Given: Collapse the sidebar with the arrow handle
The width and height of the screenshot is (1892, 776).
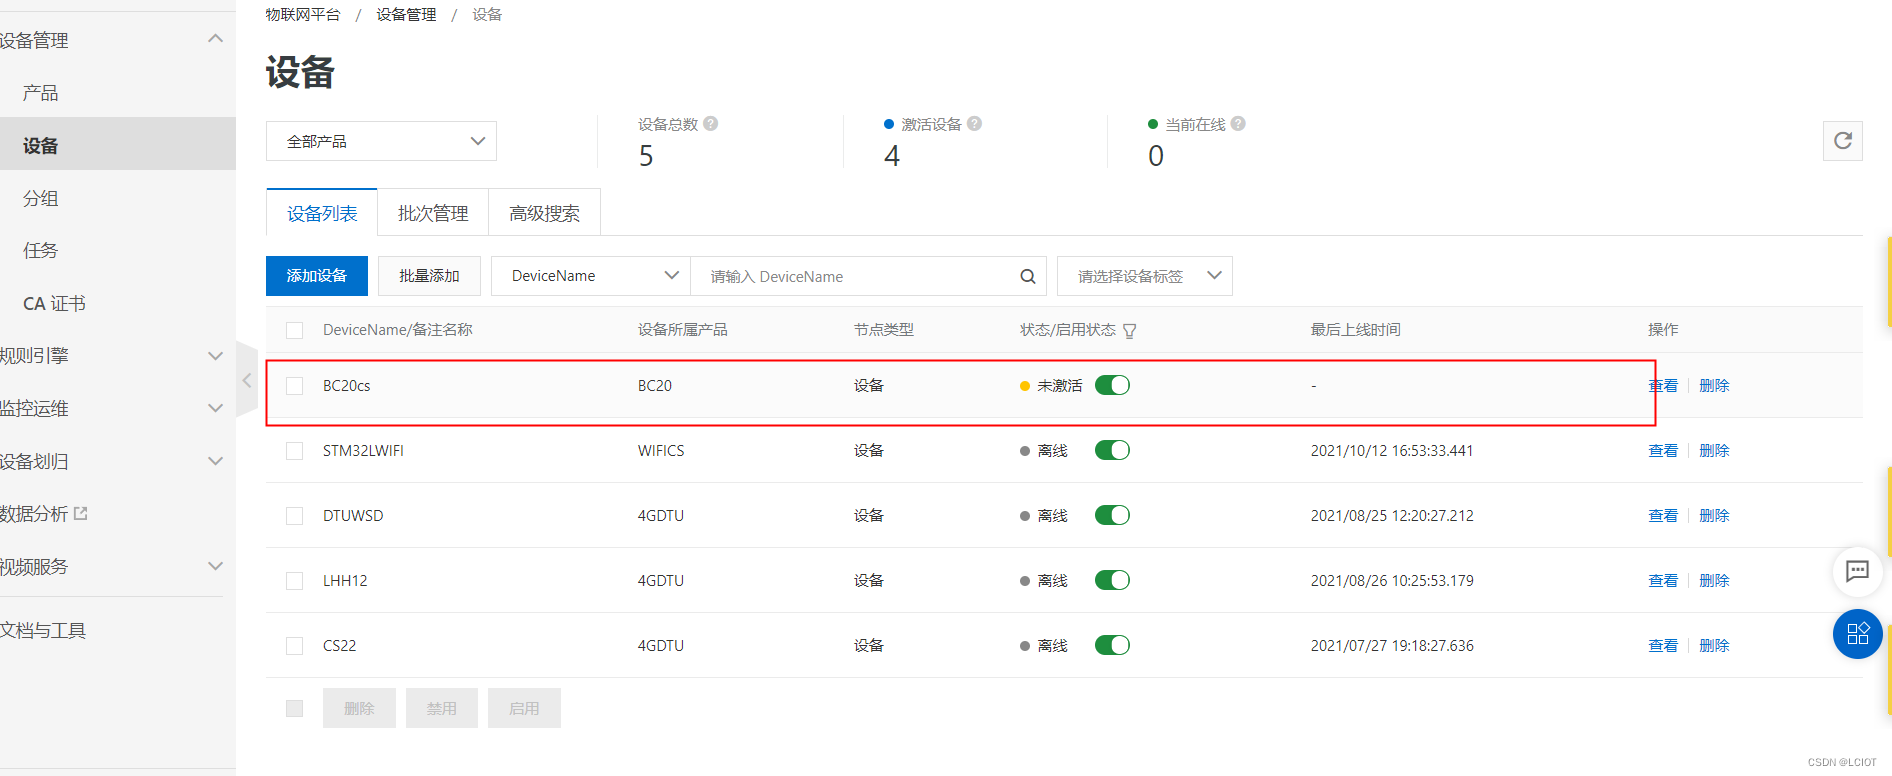Looking at the screenshot, I should (247, 380).
